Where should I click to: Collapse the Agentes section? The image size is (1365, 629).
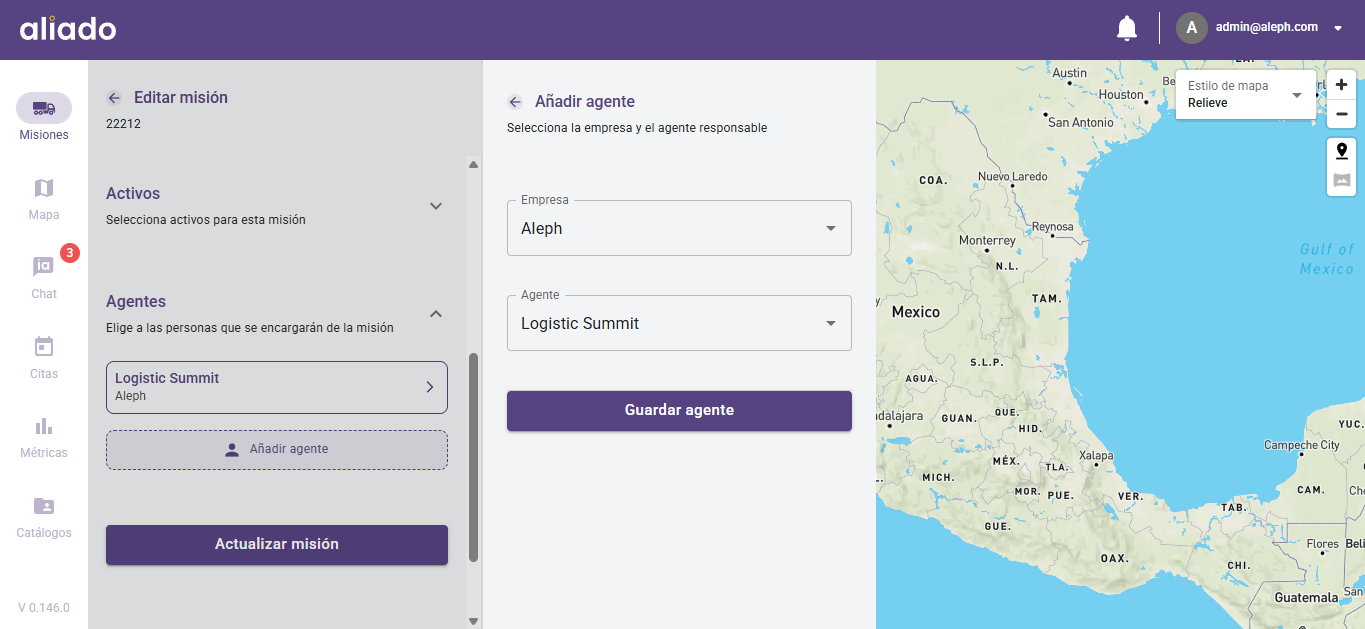pos(436,314)
